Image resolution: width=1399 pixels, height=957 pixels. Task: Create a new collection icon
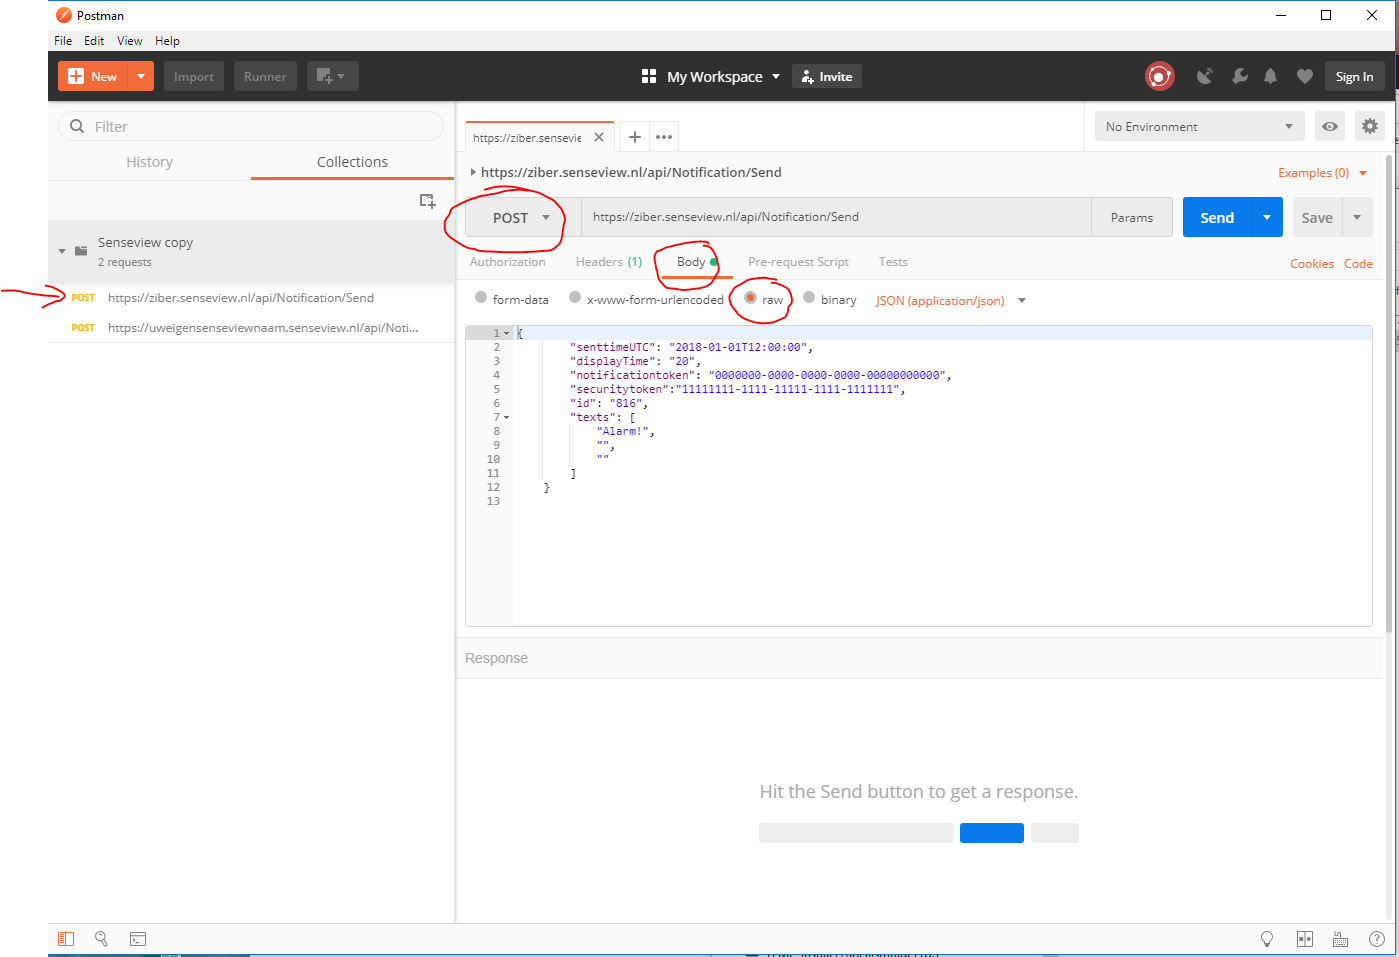tap(427, 201)
